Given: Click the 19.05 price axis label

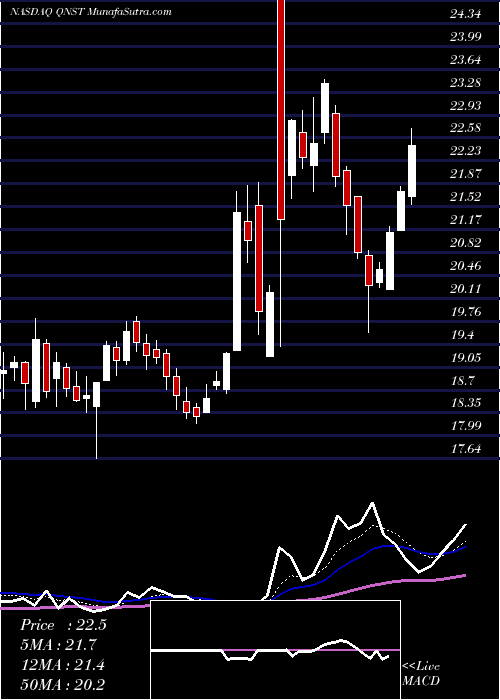Looking at the screenshot, I should click(466, 358).
